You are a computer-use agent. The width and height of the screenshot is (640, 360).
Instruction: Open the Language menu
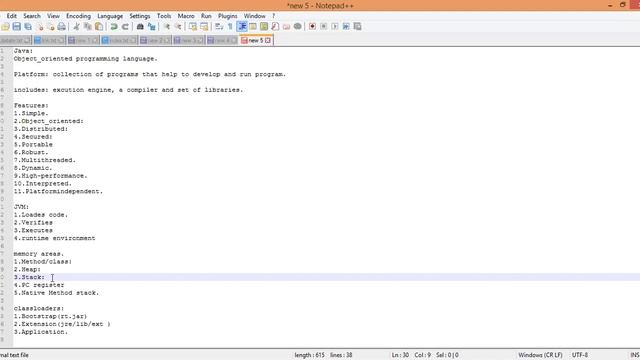pos(110,16)
